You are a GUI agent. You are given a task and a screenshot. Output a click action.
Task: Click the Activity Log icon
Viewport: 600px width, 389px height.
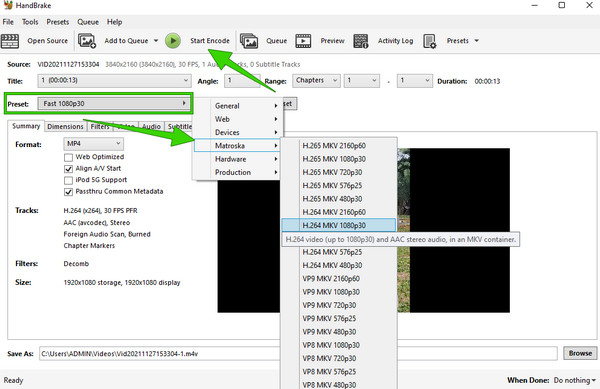click(x=361, y=41)
